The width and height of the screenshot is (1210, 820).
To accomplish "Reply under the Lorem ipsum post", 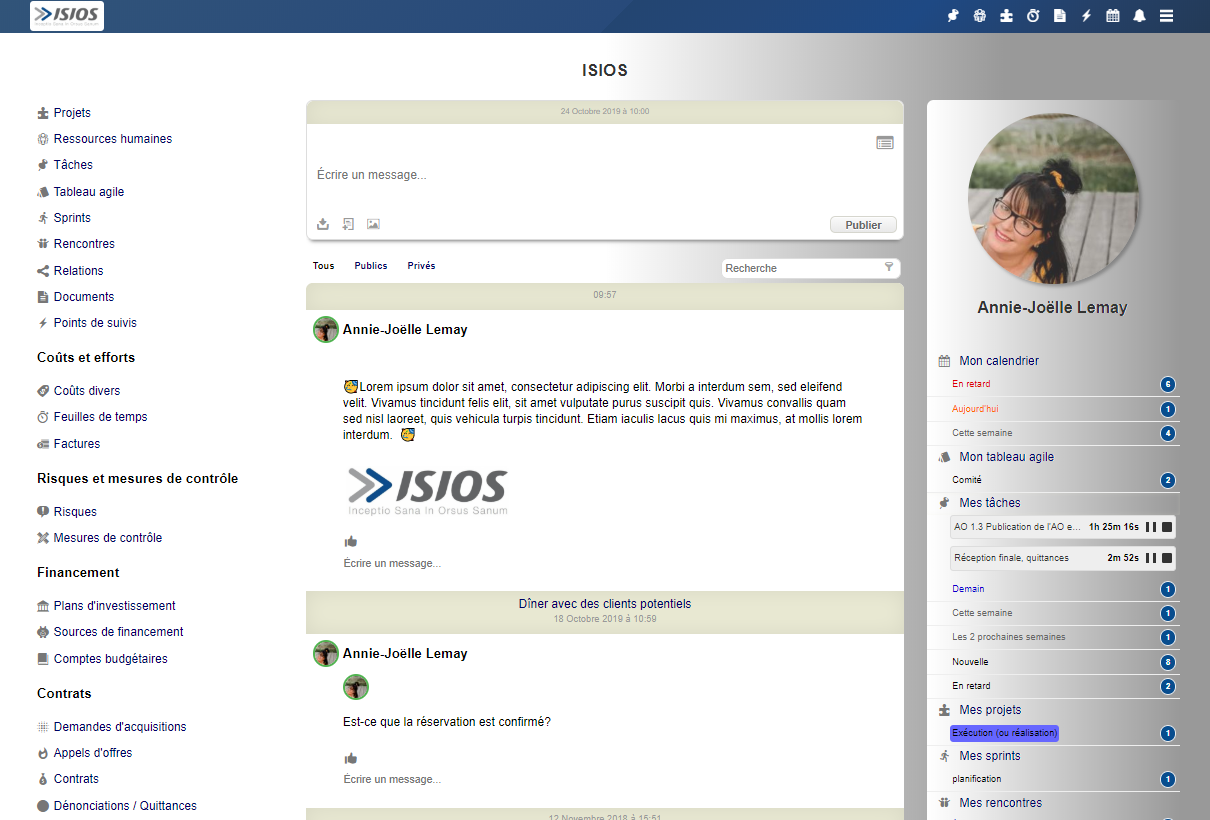I will [x=392, y=563].
